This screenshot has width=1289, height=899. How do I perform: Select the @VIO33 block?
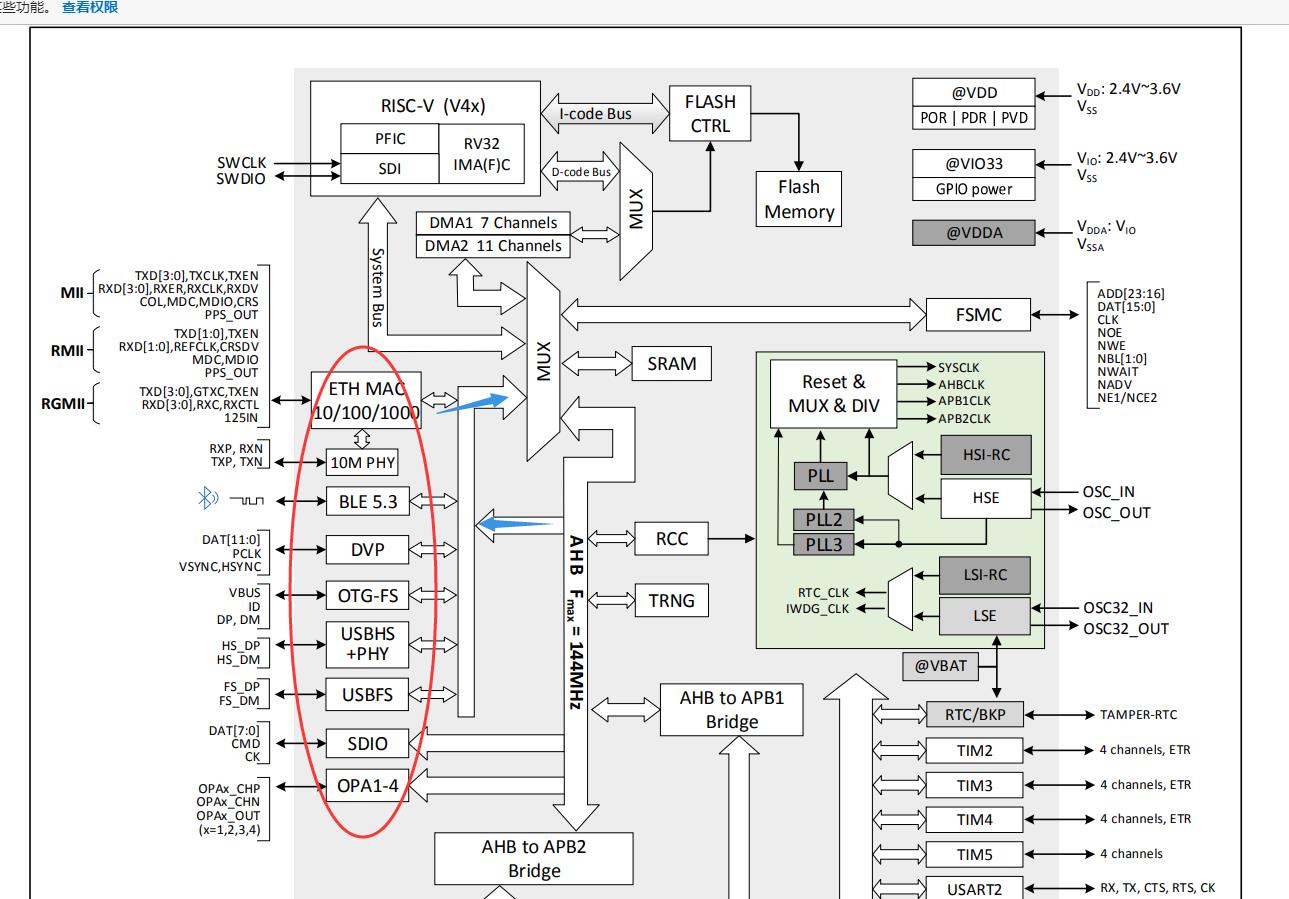pyautogui.click(x=974, y=163)
